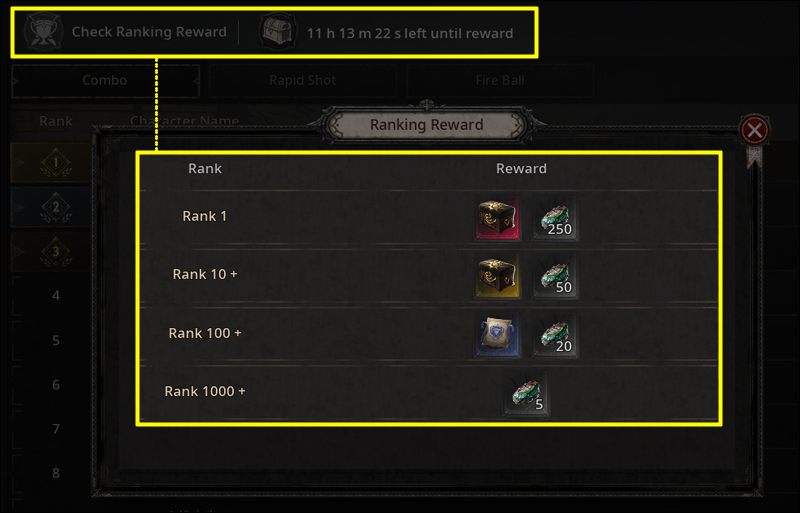
Task: Click the Ranking Reward title banner
Action: point(427,125)
